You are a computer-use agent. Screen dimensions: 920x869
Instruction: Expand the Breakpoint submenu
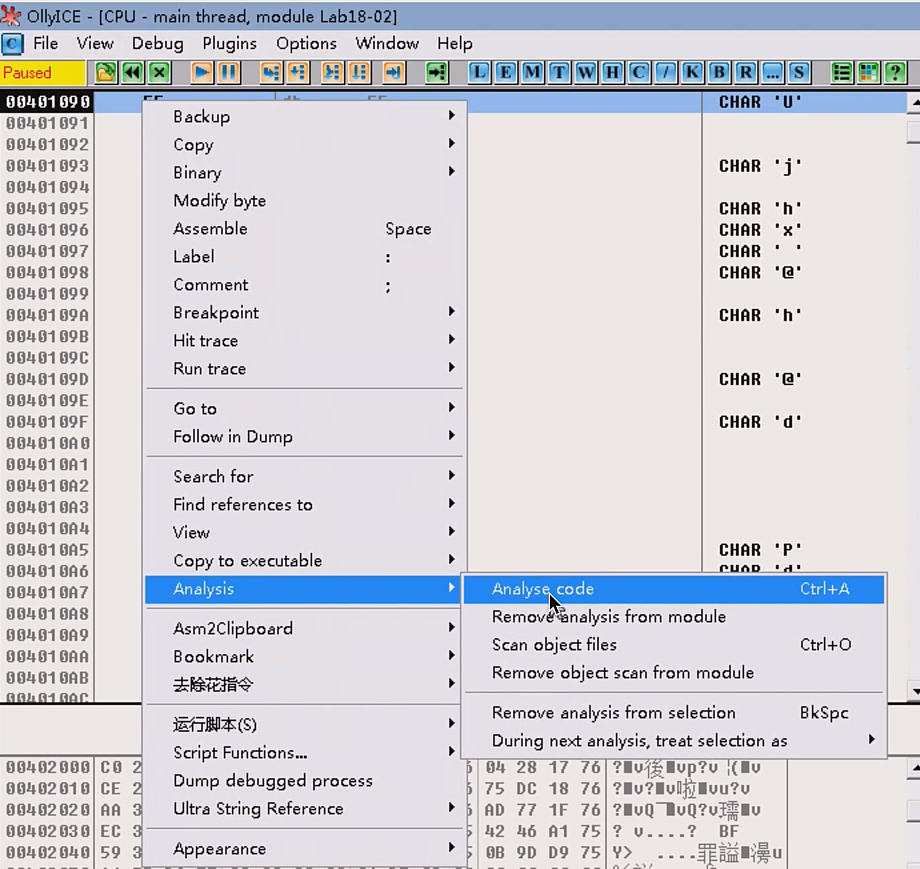click(305, 312)
